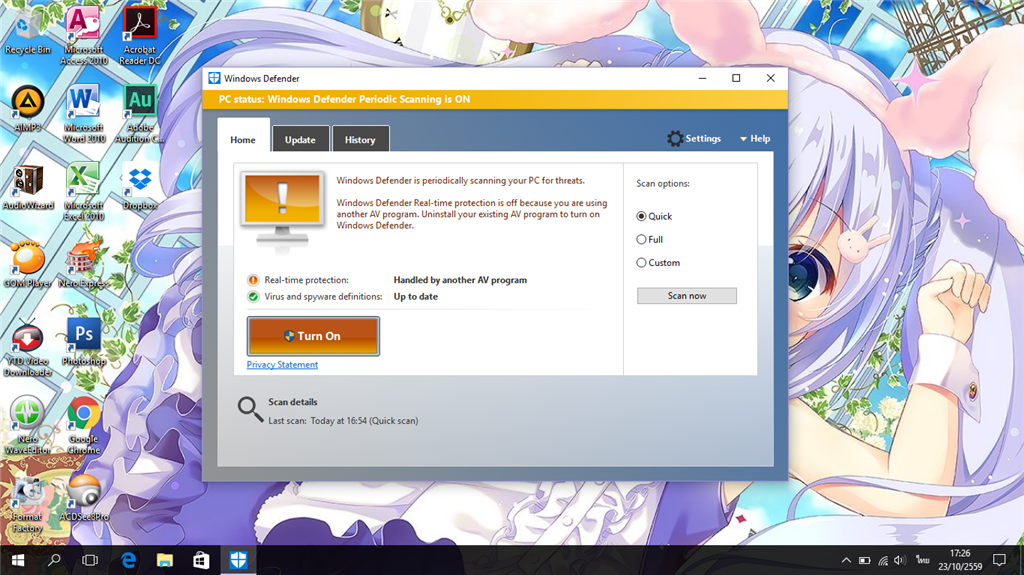Open AudioWizard desktop icon

click(27, 188)
